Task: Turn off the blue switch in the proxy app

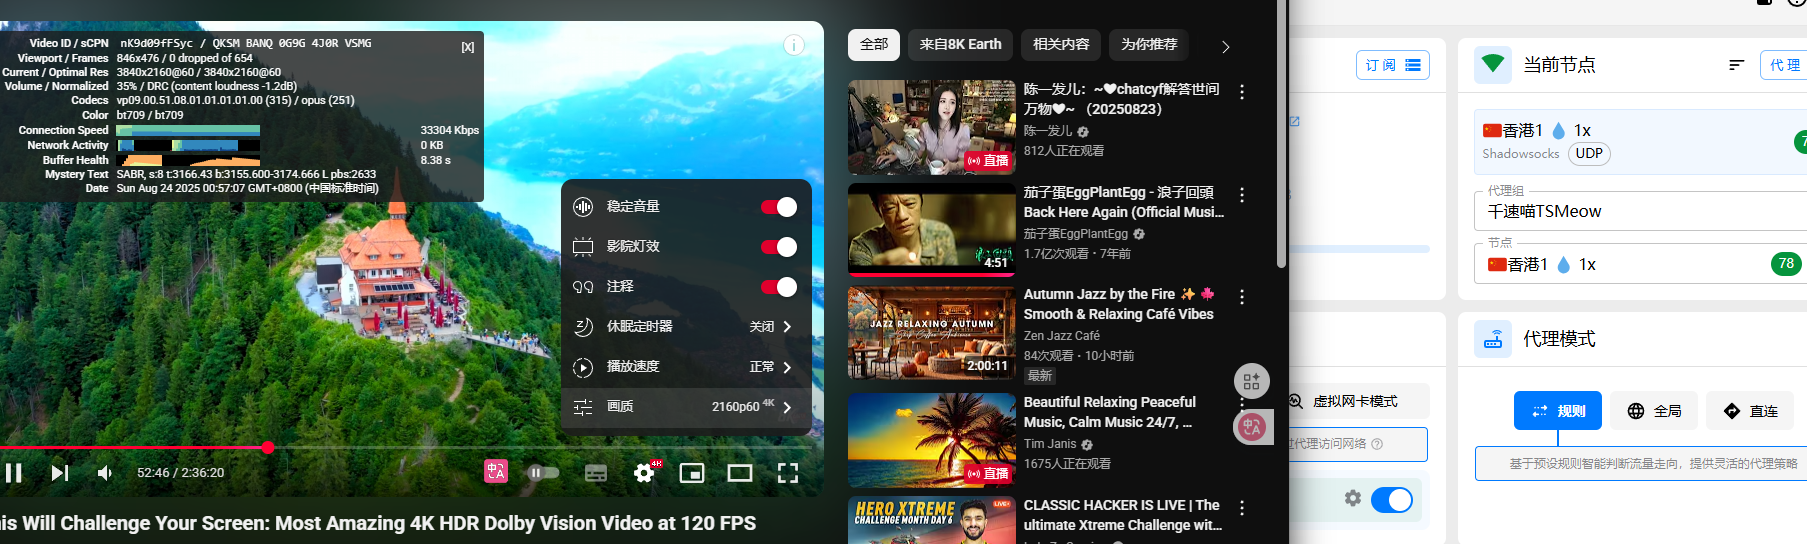Action: (1391, 499)
